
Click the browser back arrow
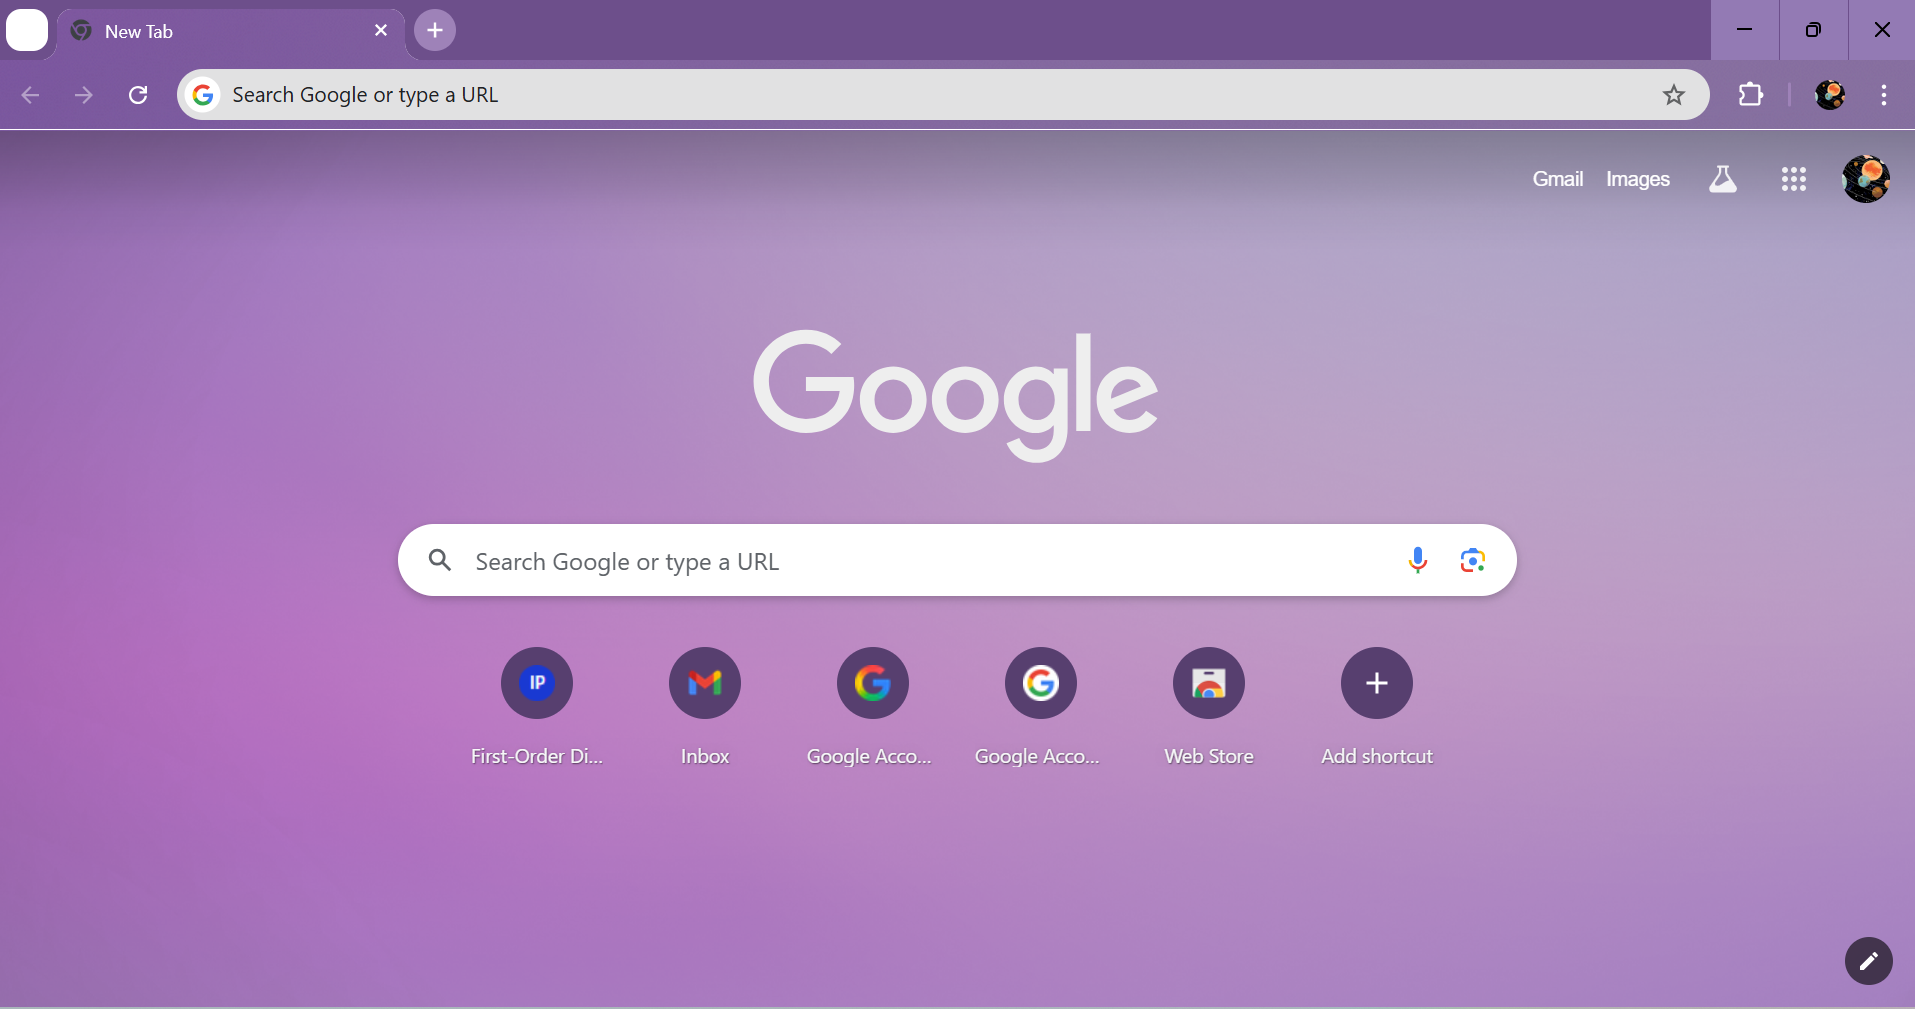point(30,95)
